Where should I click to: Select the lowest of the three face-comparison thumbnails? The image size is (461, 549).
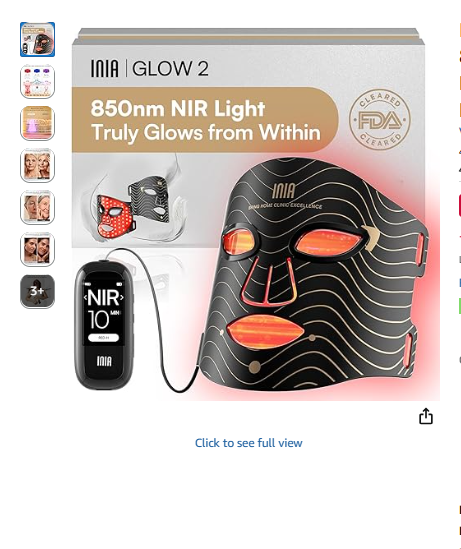37,250
